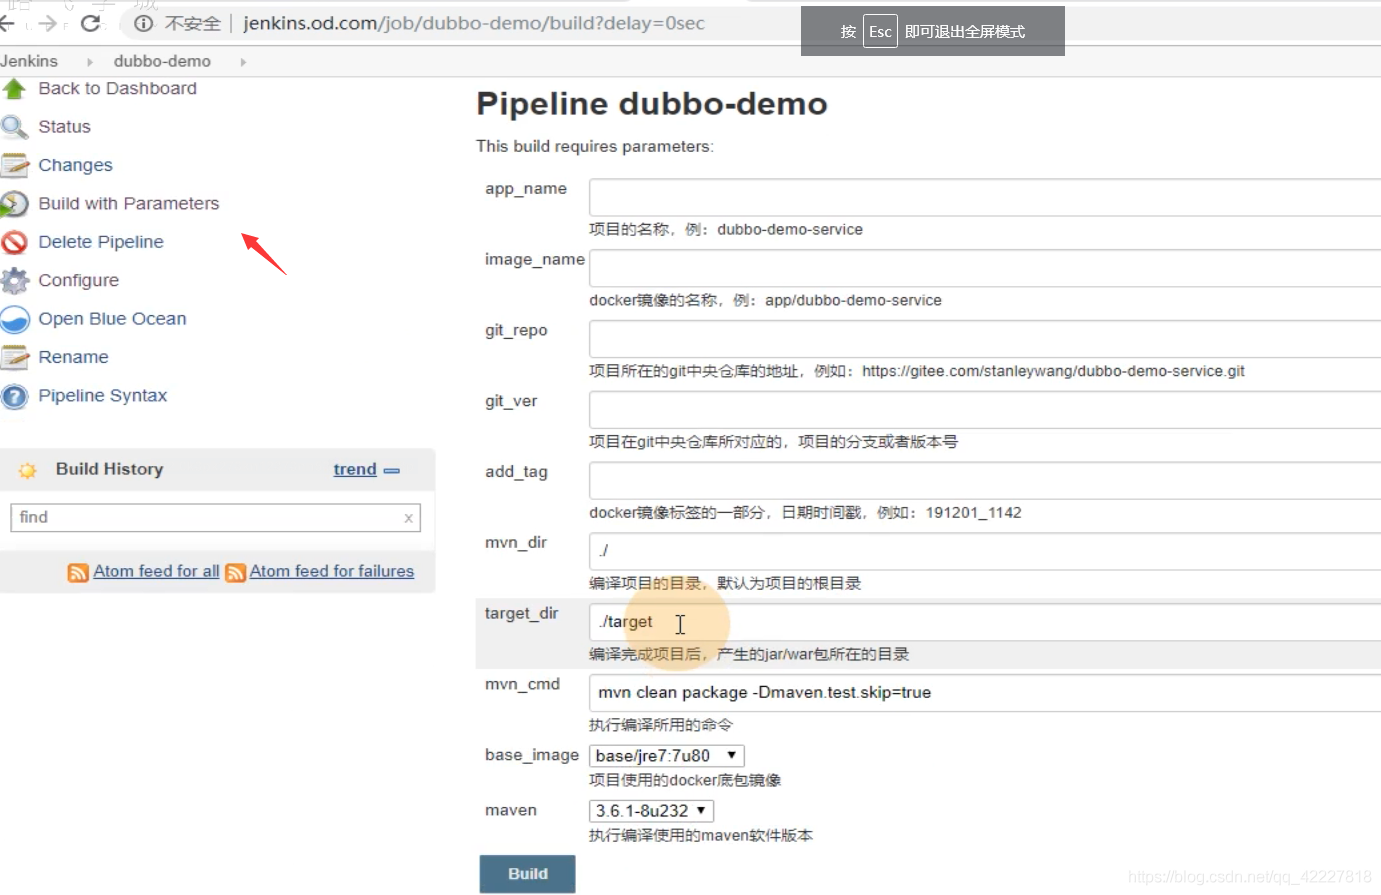Click the Configure gear icon

[14, 281]
